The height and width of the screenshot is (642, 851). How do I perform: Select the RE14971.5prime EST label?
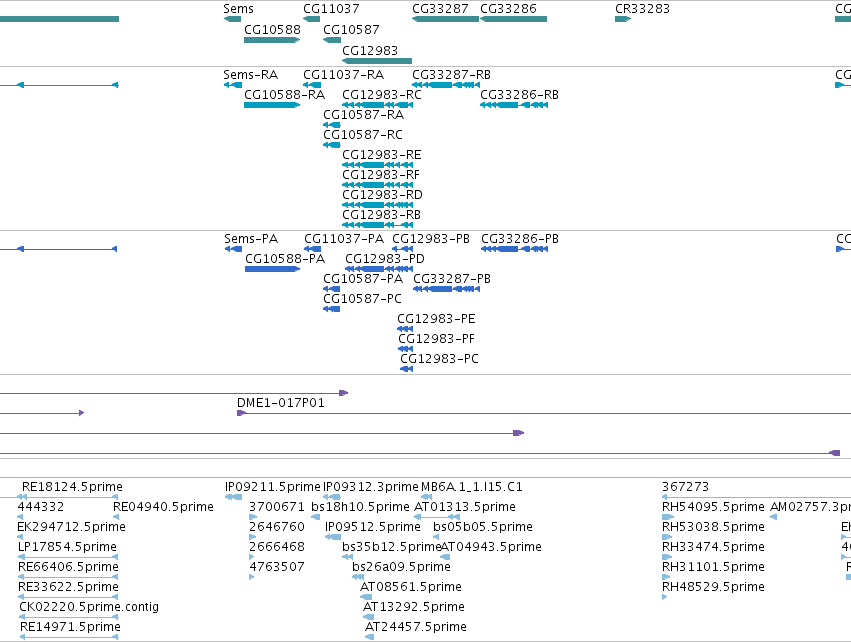click(x=71, y=627)
